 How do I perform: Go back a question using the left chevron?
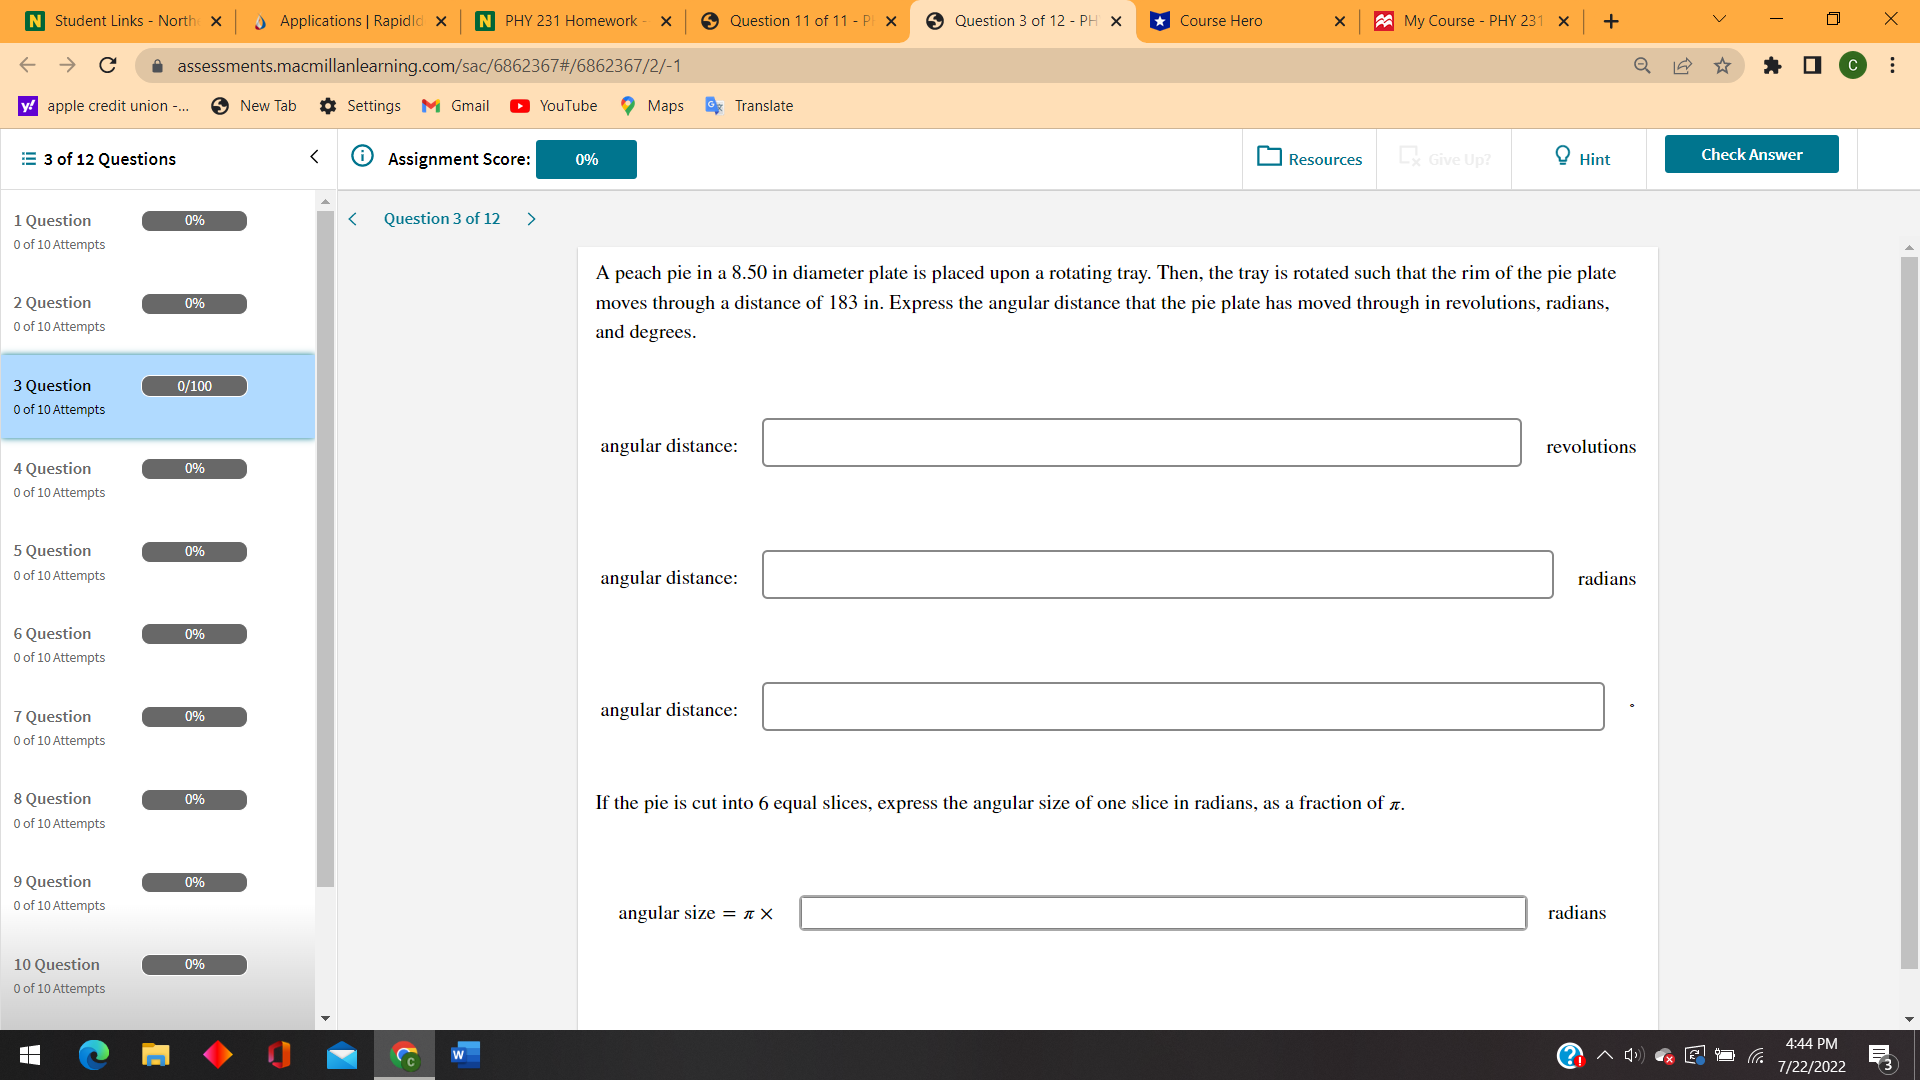pos(352,218)
